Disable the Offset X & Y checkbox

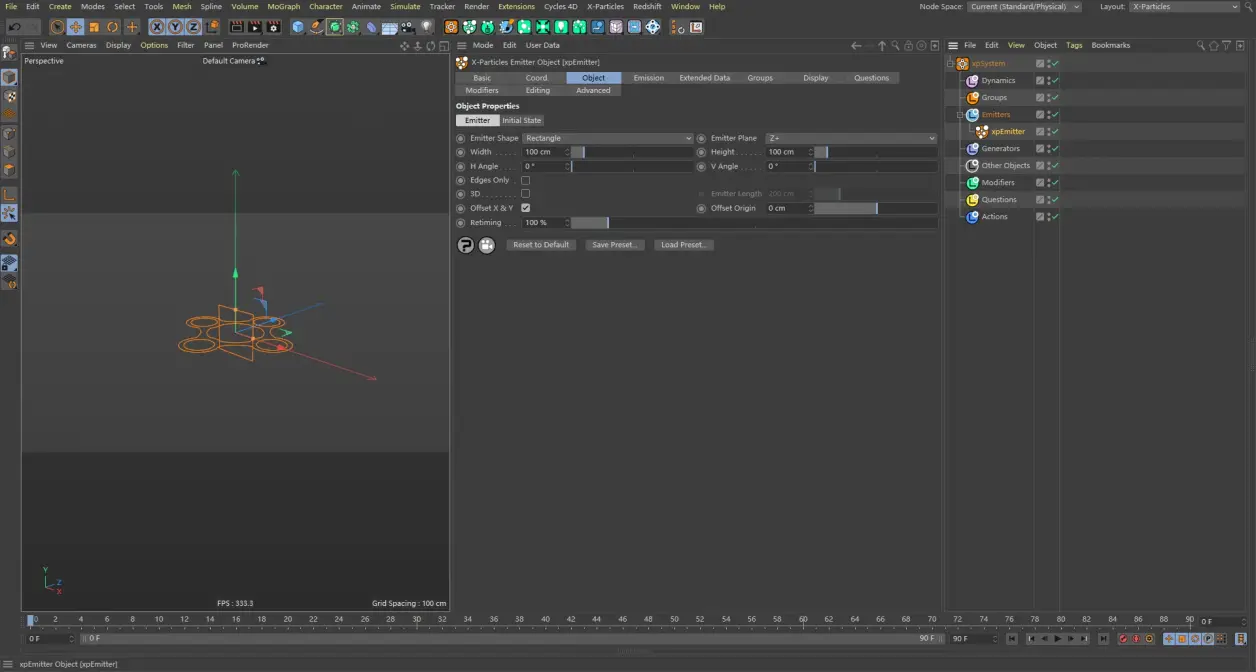coord(525,208)
